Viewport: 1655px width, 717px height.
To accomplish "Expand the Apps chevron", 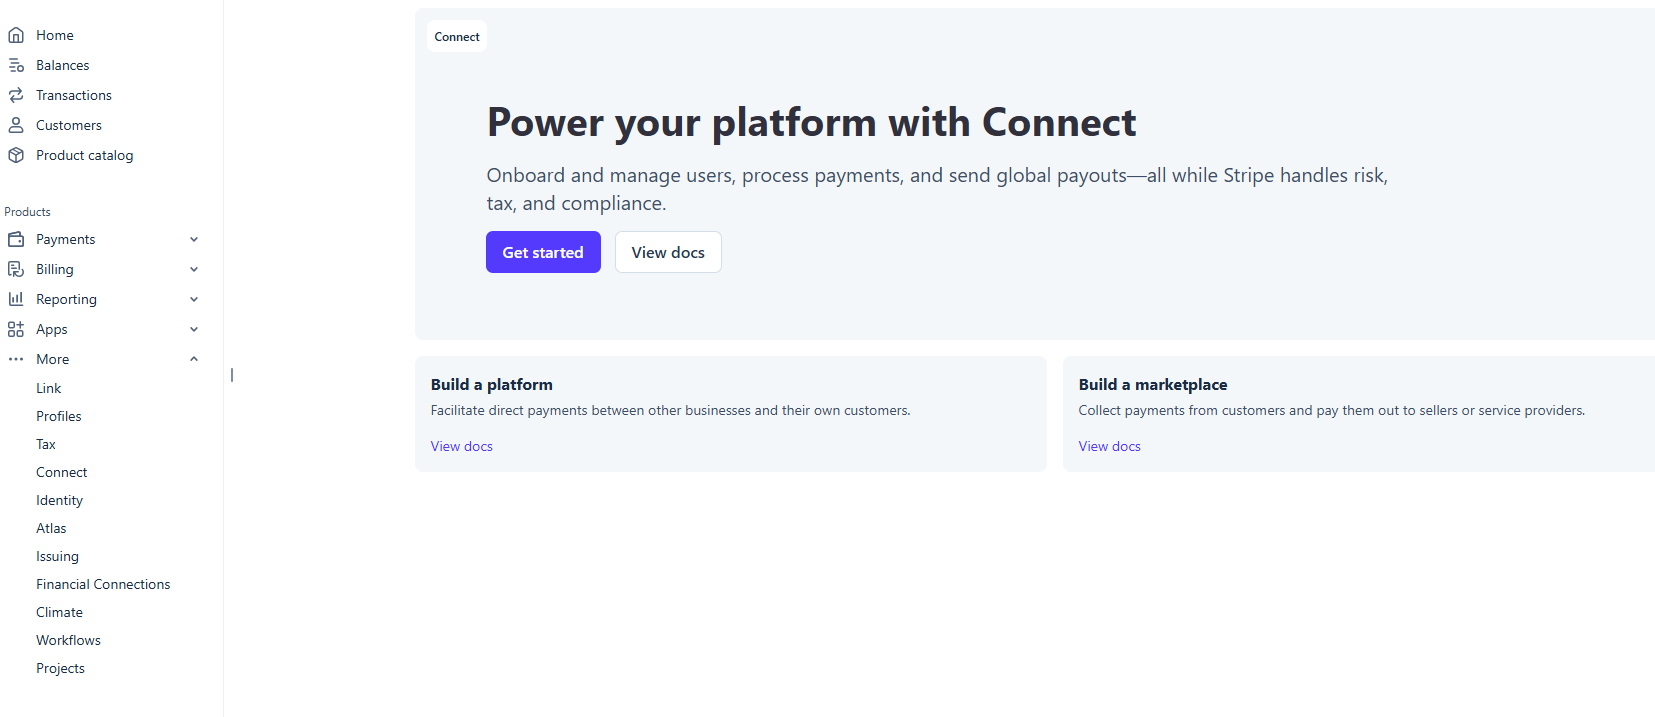I will pyautogui.click(x=194, y=329).
